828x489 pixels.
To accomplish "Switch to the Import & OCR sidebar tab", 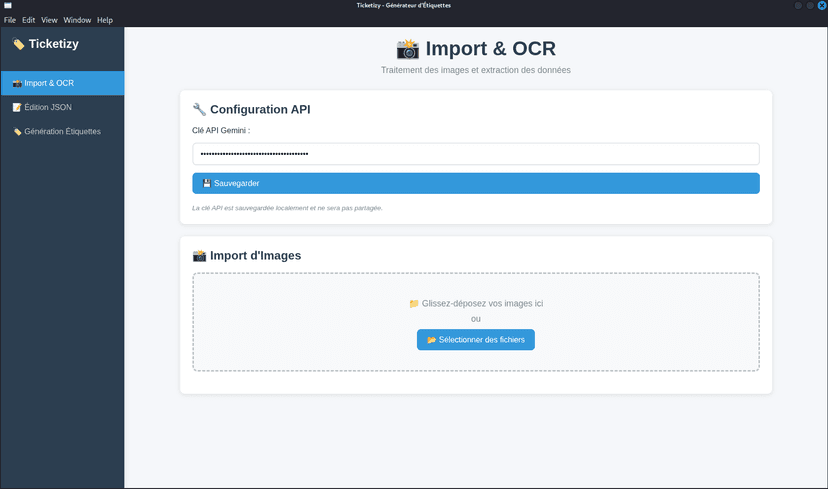I will coord(62,83).
